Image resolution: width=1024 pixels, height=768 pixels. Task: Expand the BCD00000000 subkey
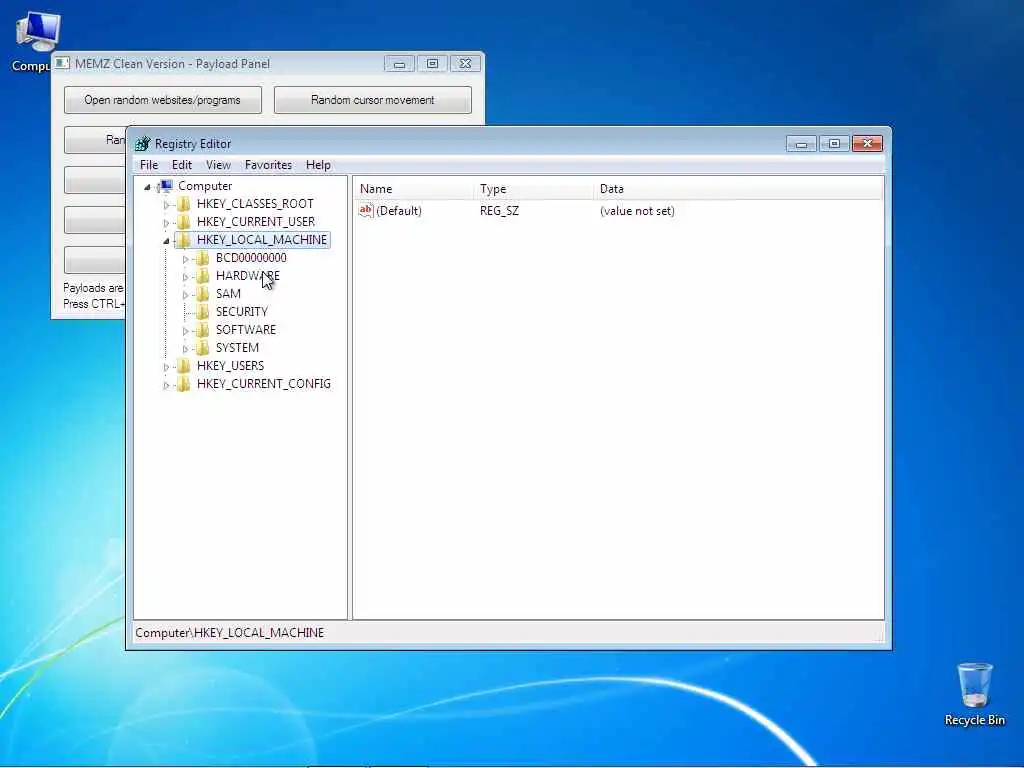(x=185, y=259)
